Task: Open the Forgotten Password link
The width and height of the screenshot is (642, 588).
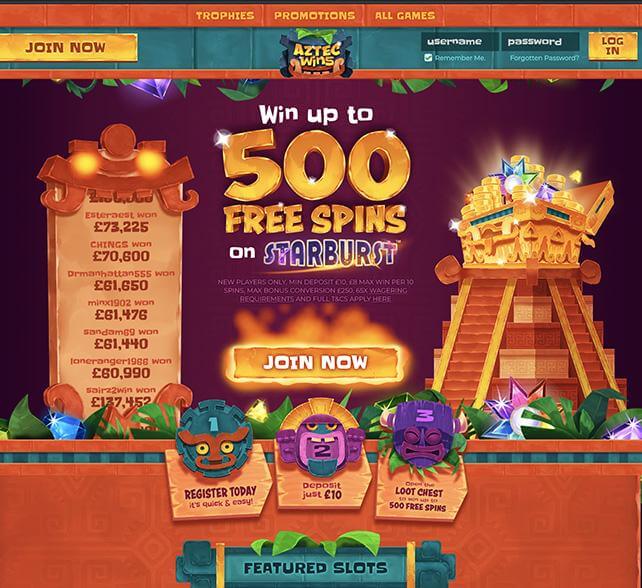Action: coord(545,58)
